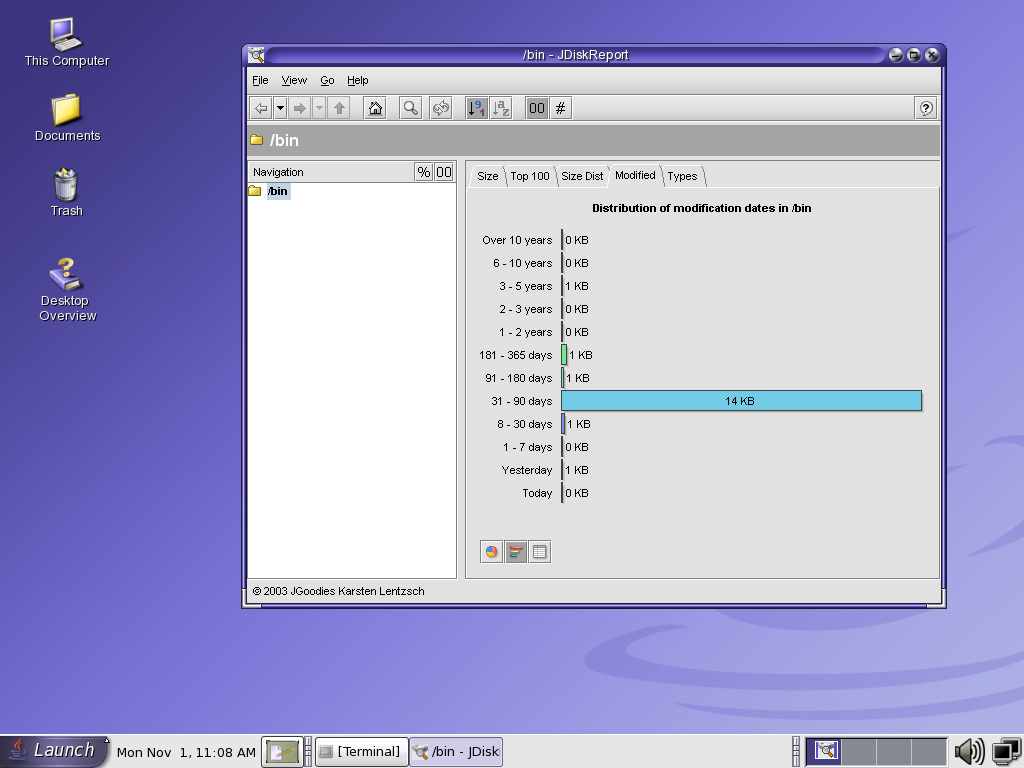
Task: Click the '1 - 7 days' label
Action: click(528, 447)
